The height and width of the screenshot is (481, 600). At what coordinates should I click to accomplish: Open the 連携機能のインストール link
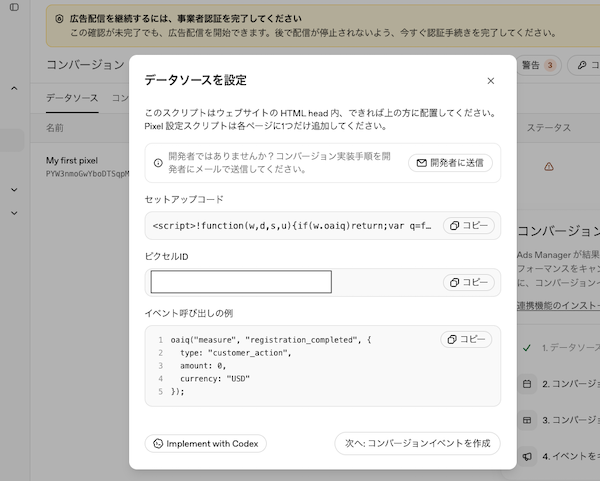tap(558, 305)
